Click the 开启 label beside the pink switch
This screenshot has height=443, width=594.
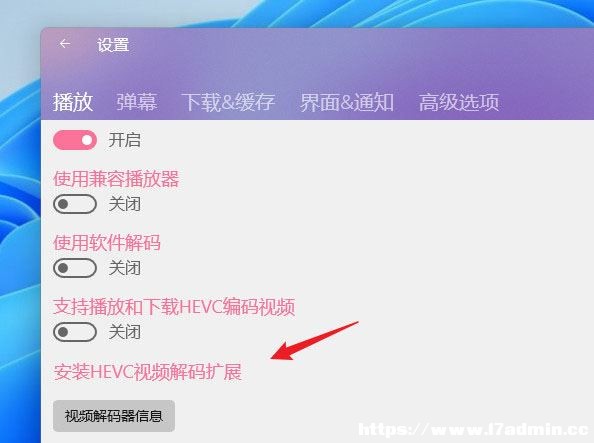[x=125, y=140]
